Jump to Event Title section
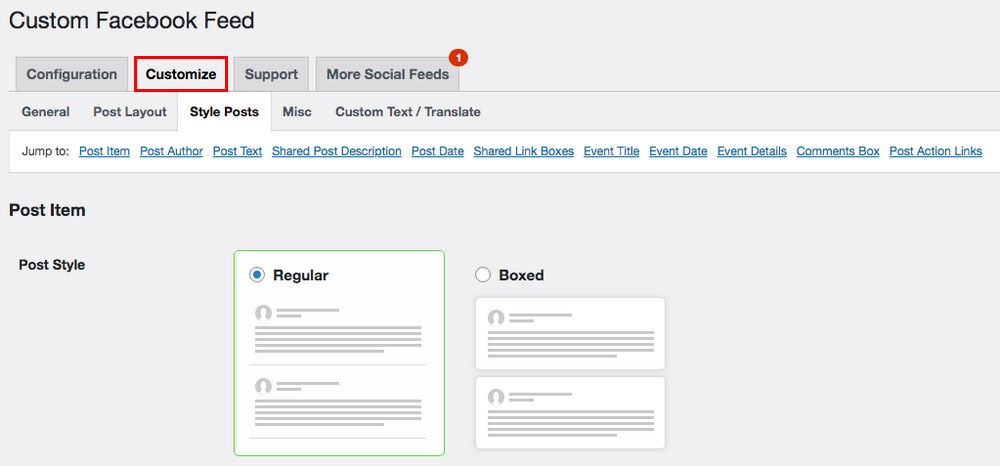The image size is (1000, 466). tap(612, 151)
